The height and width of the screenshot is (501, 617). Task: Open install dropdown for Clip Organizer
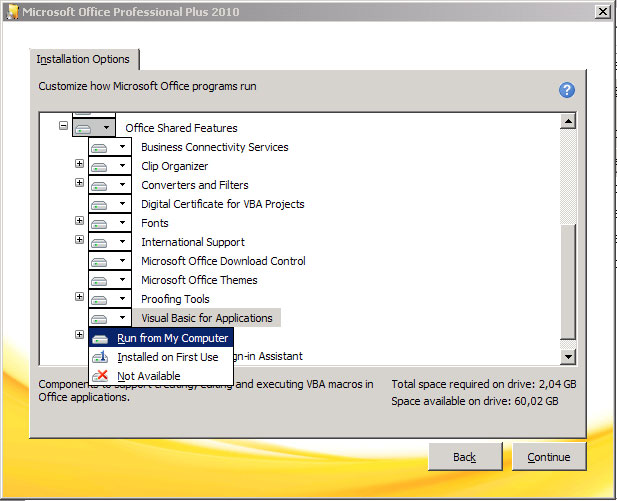[x=110, y=166]
